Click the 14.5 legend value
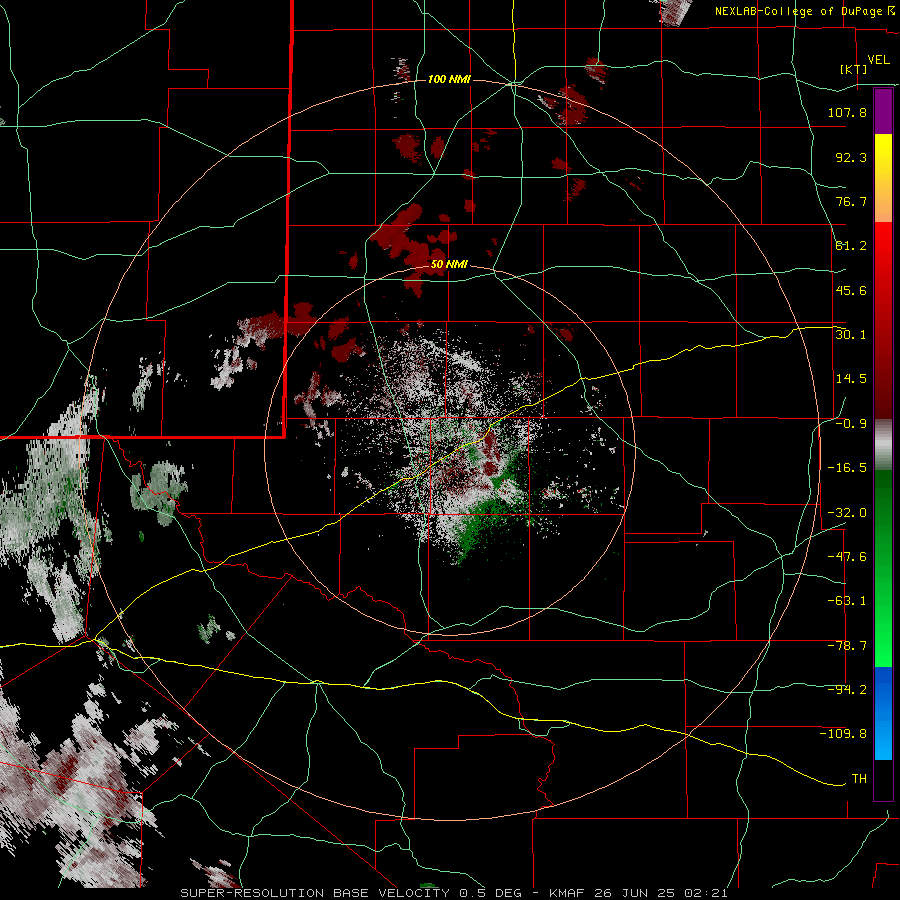Screen dimensions: 900x900 (x=851, y=379)
